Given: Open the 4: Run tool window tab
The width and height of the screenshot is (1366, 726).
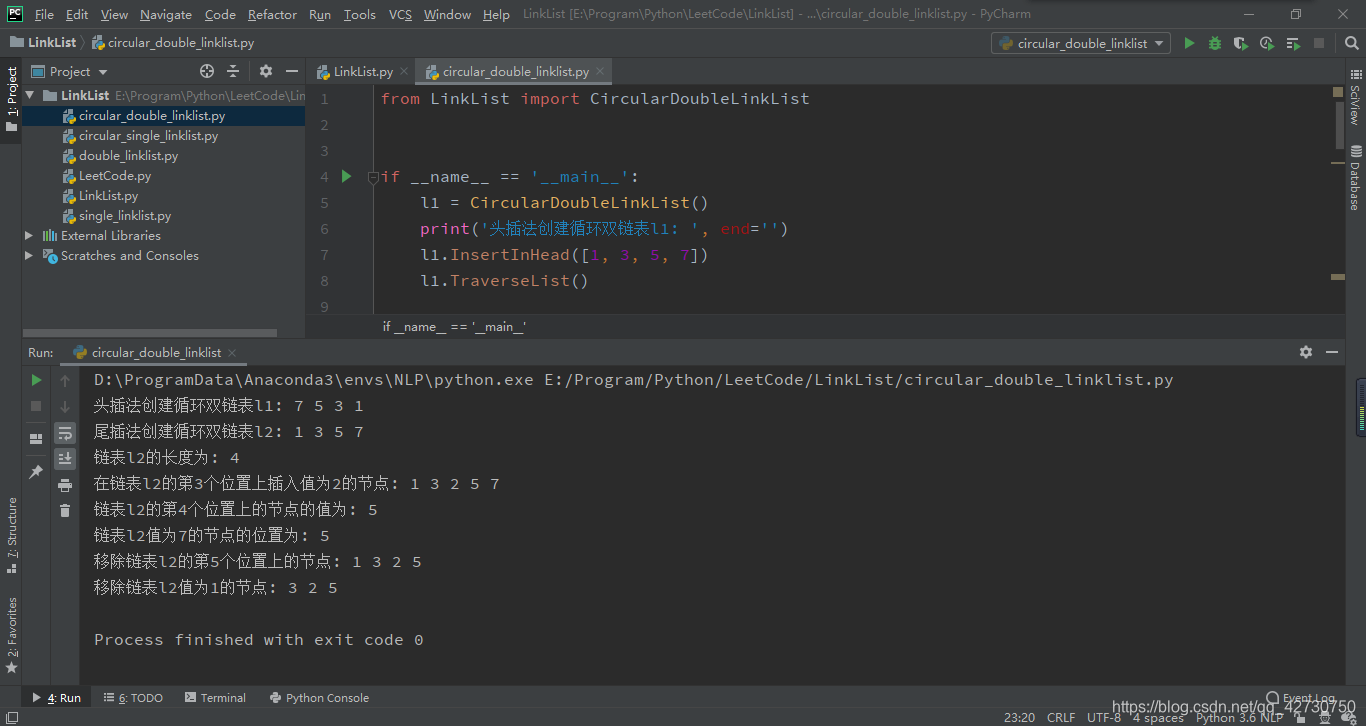Looking at the screenshot, I should pos(56,698).
